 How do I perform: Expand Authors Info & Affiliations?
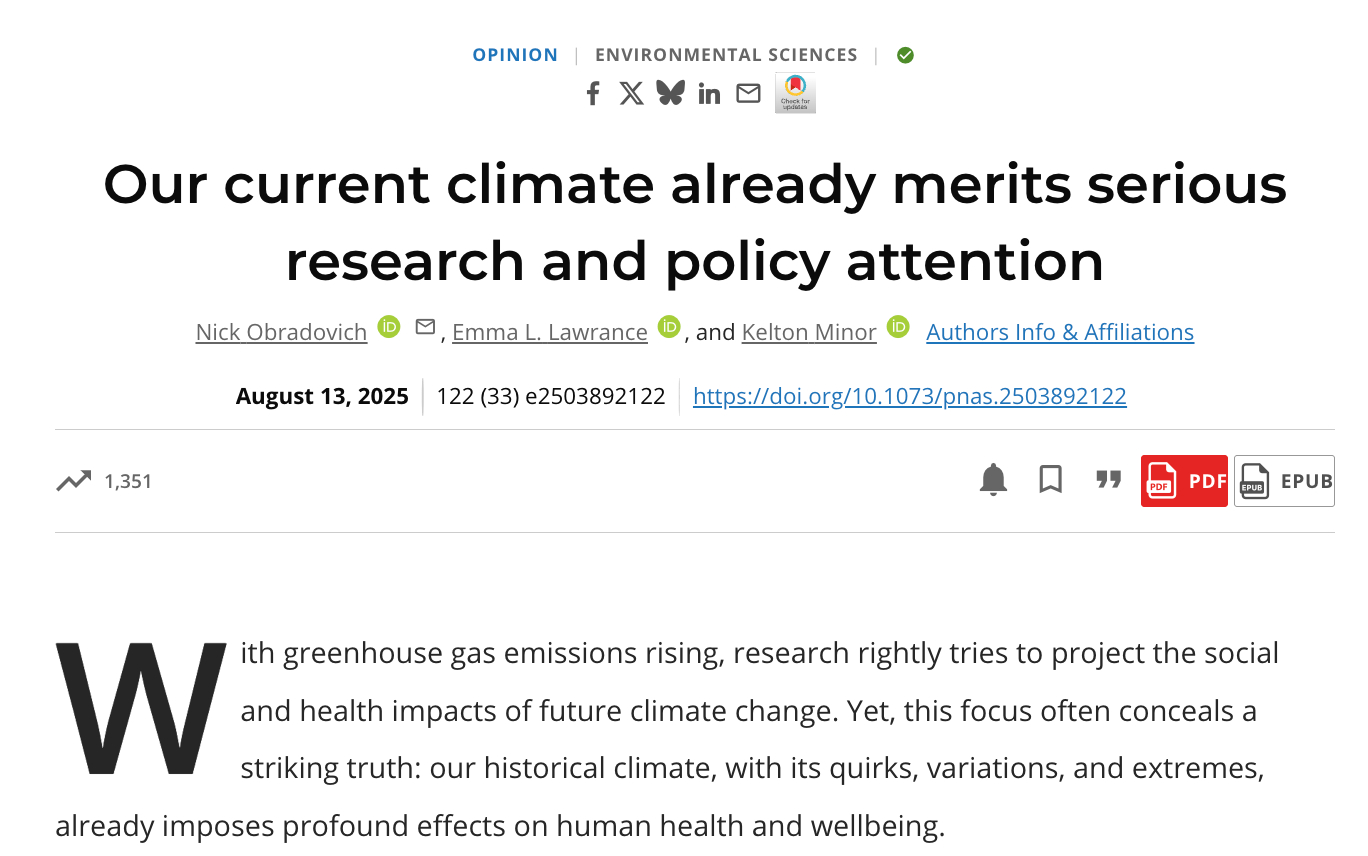pos(1060,332)
